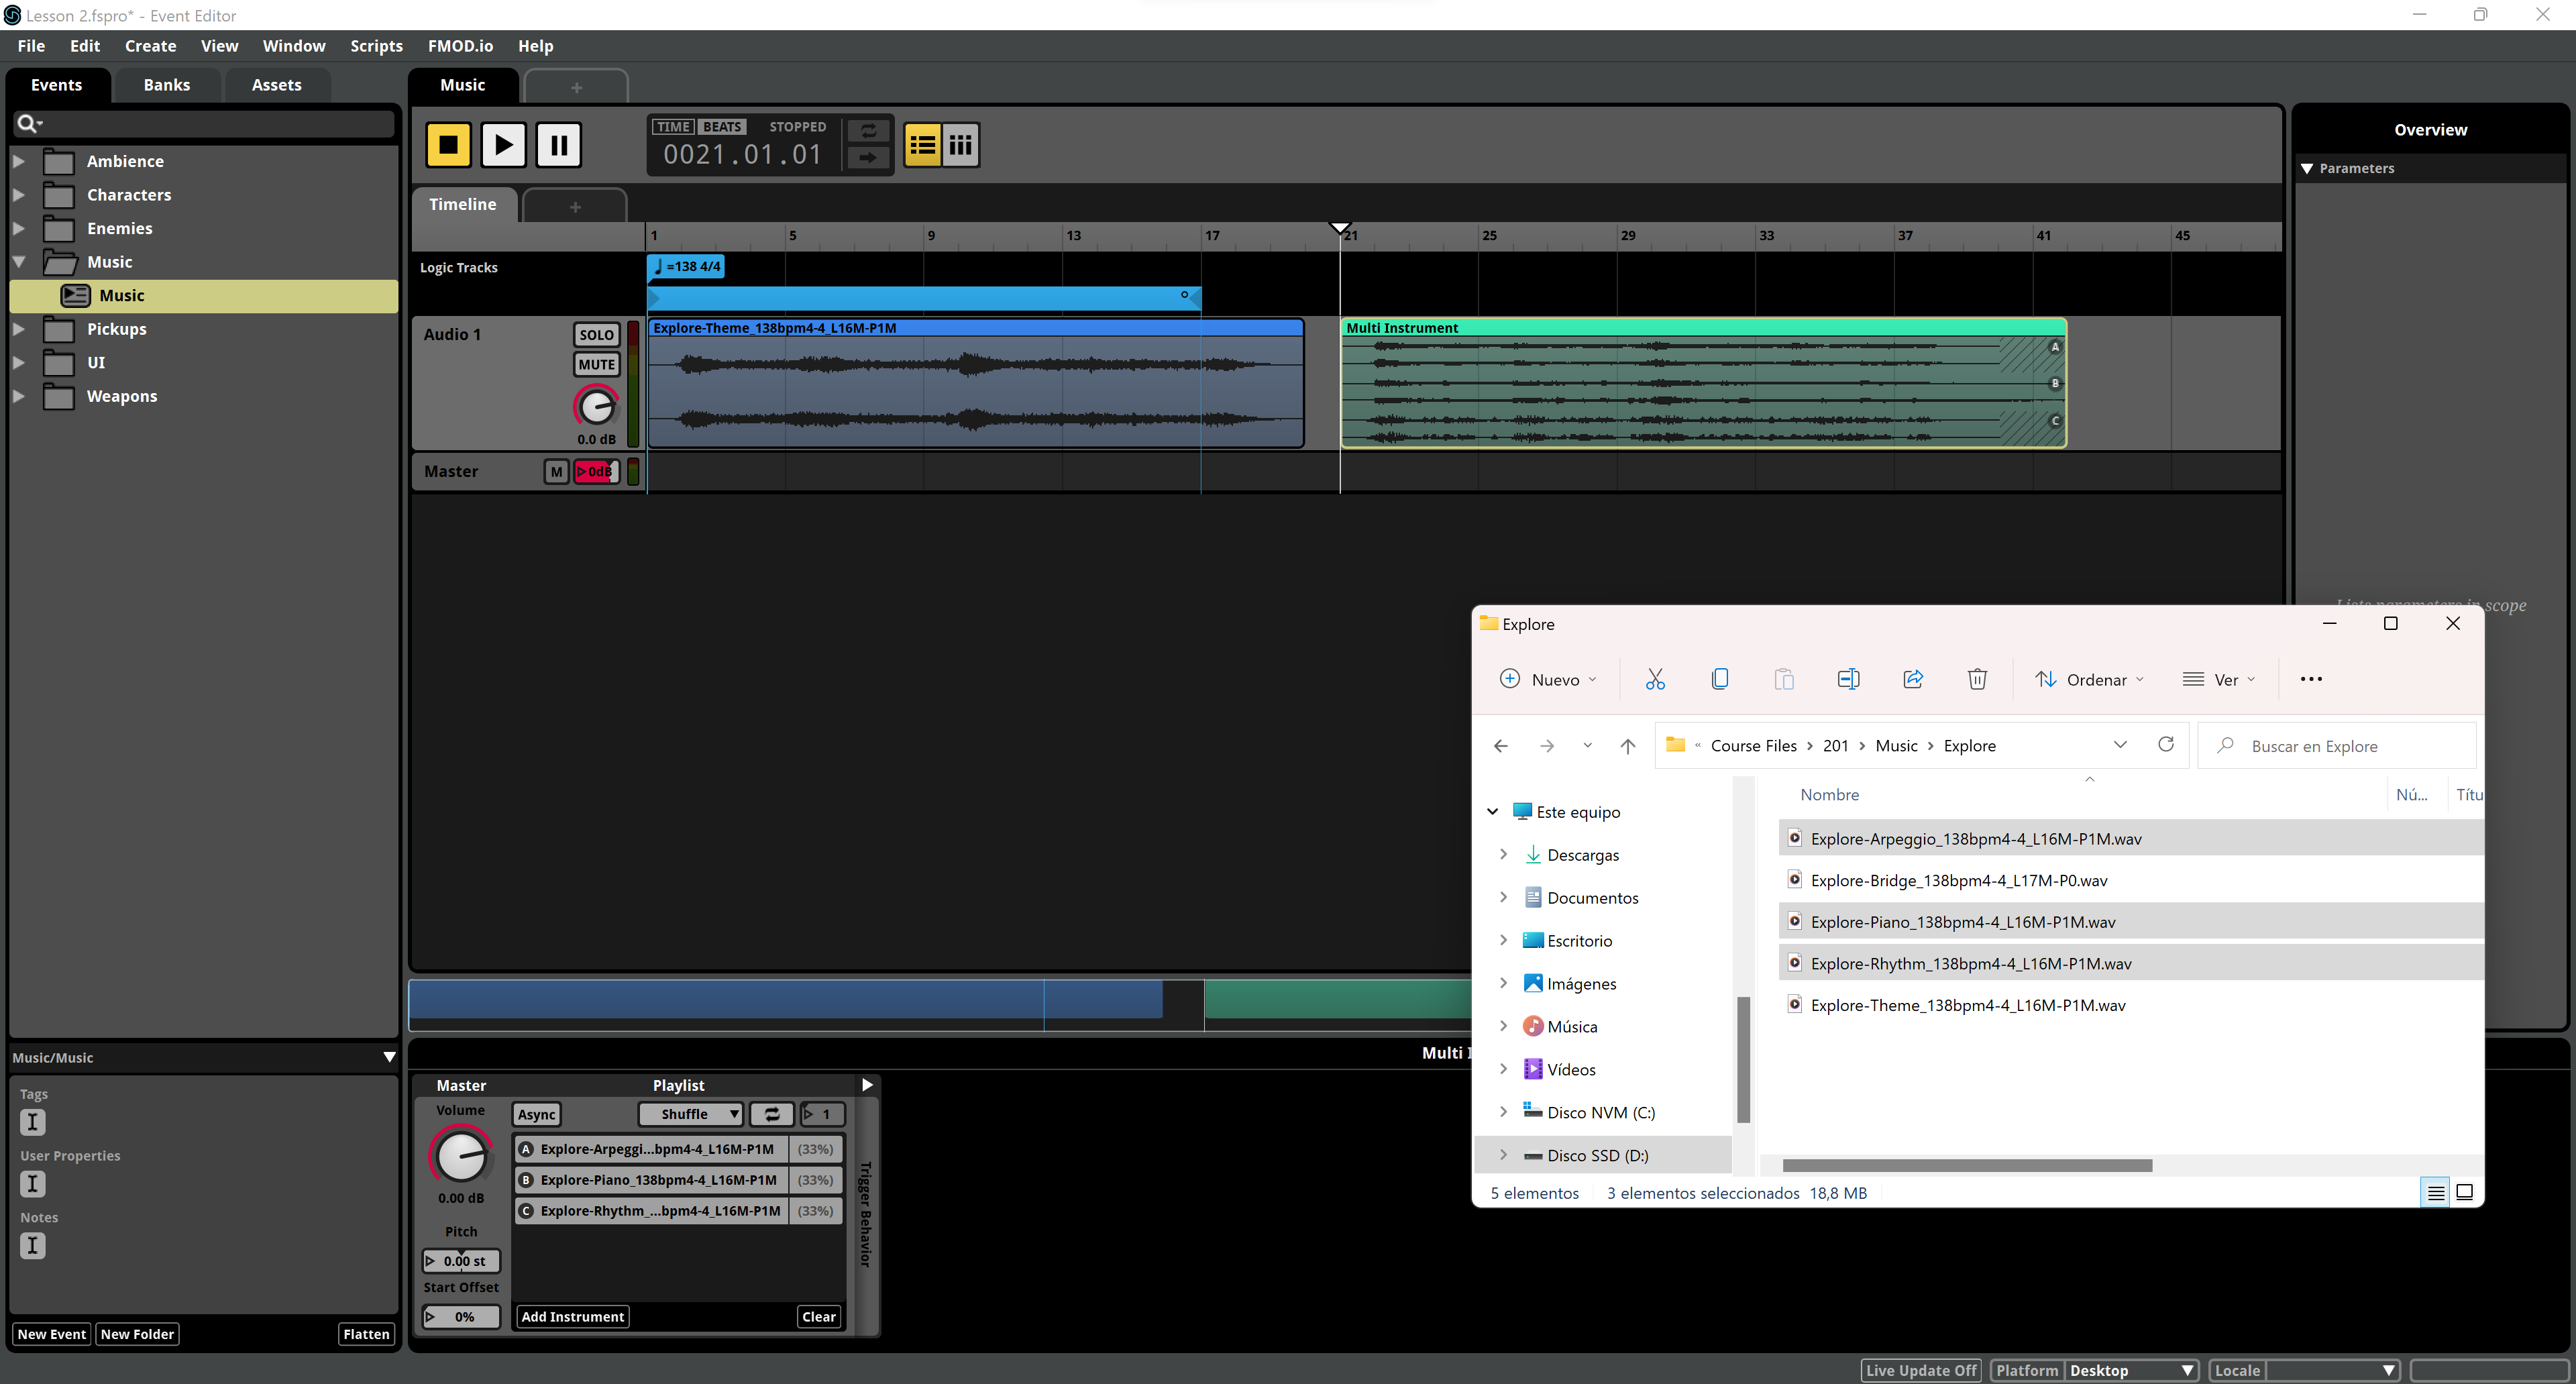Toggle MUTE on Audio 1 track
The image size is (2576, 1384).
pos(596,365)
